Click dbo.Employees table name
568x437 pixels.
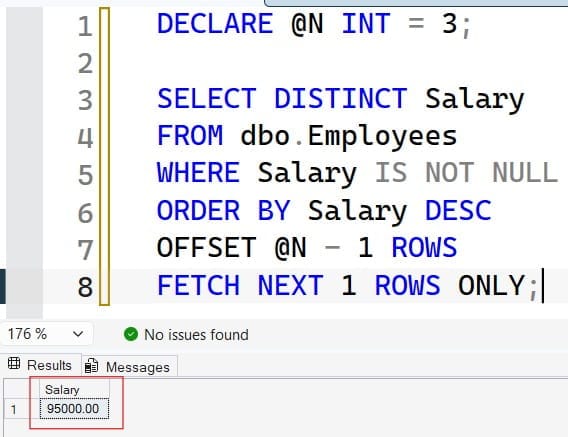[348, 137]
